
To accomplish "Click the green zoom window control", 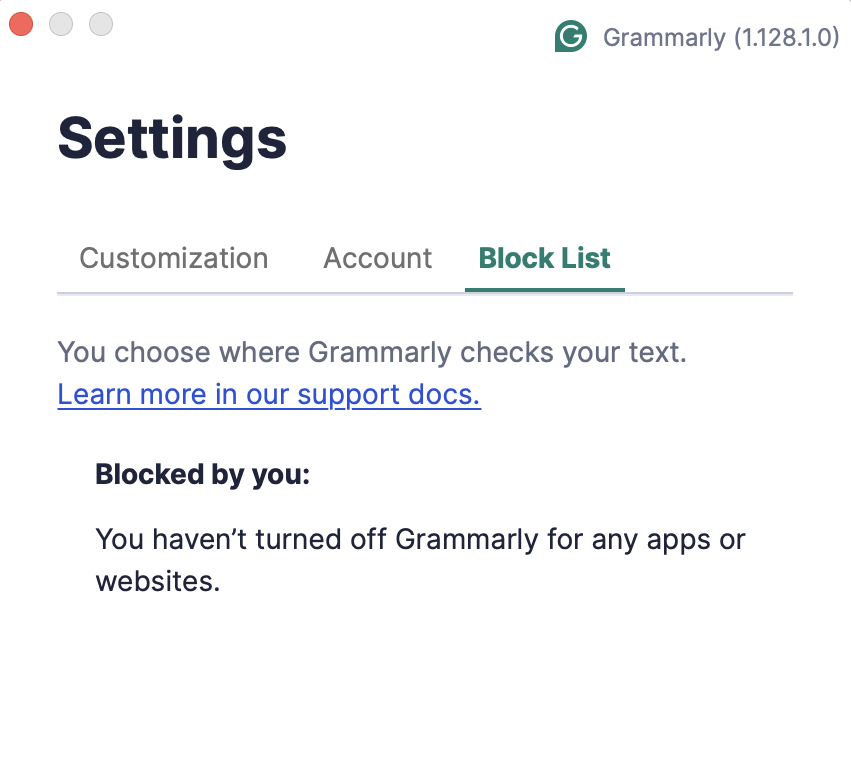I will (100, 24).
